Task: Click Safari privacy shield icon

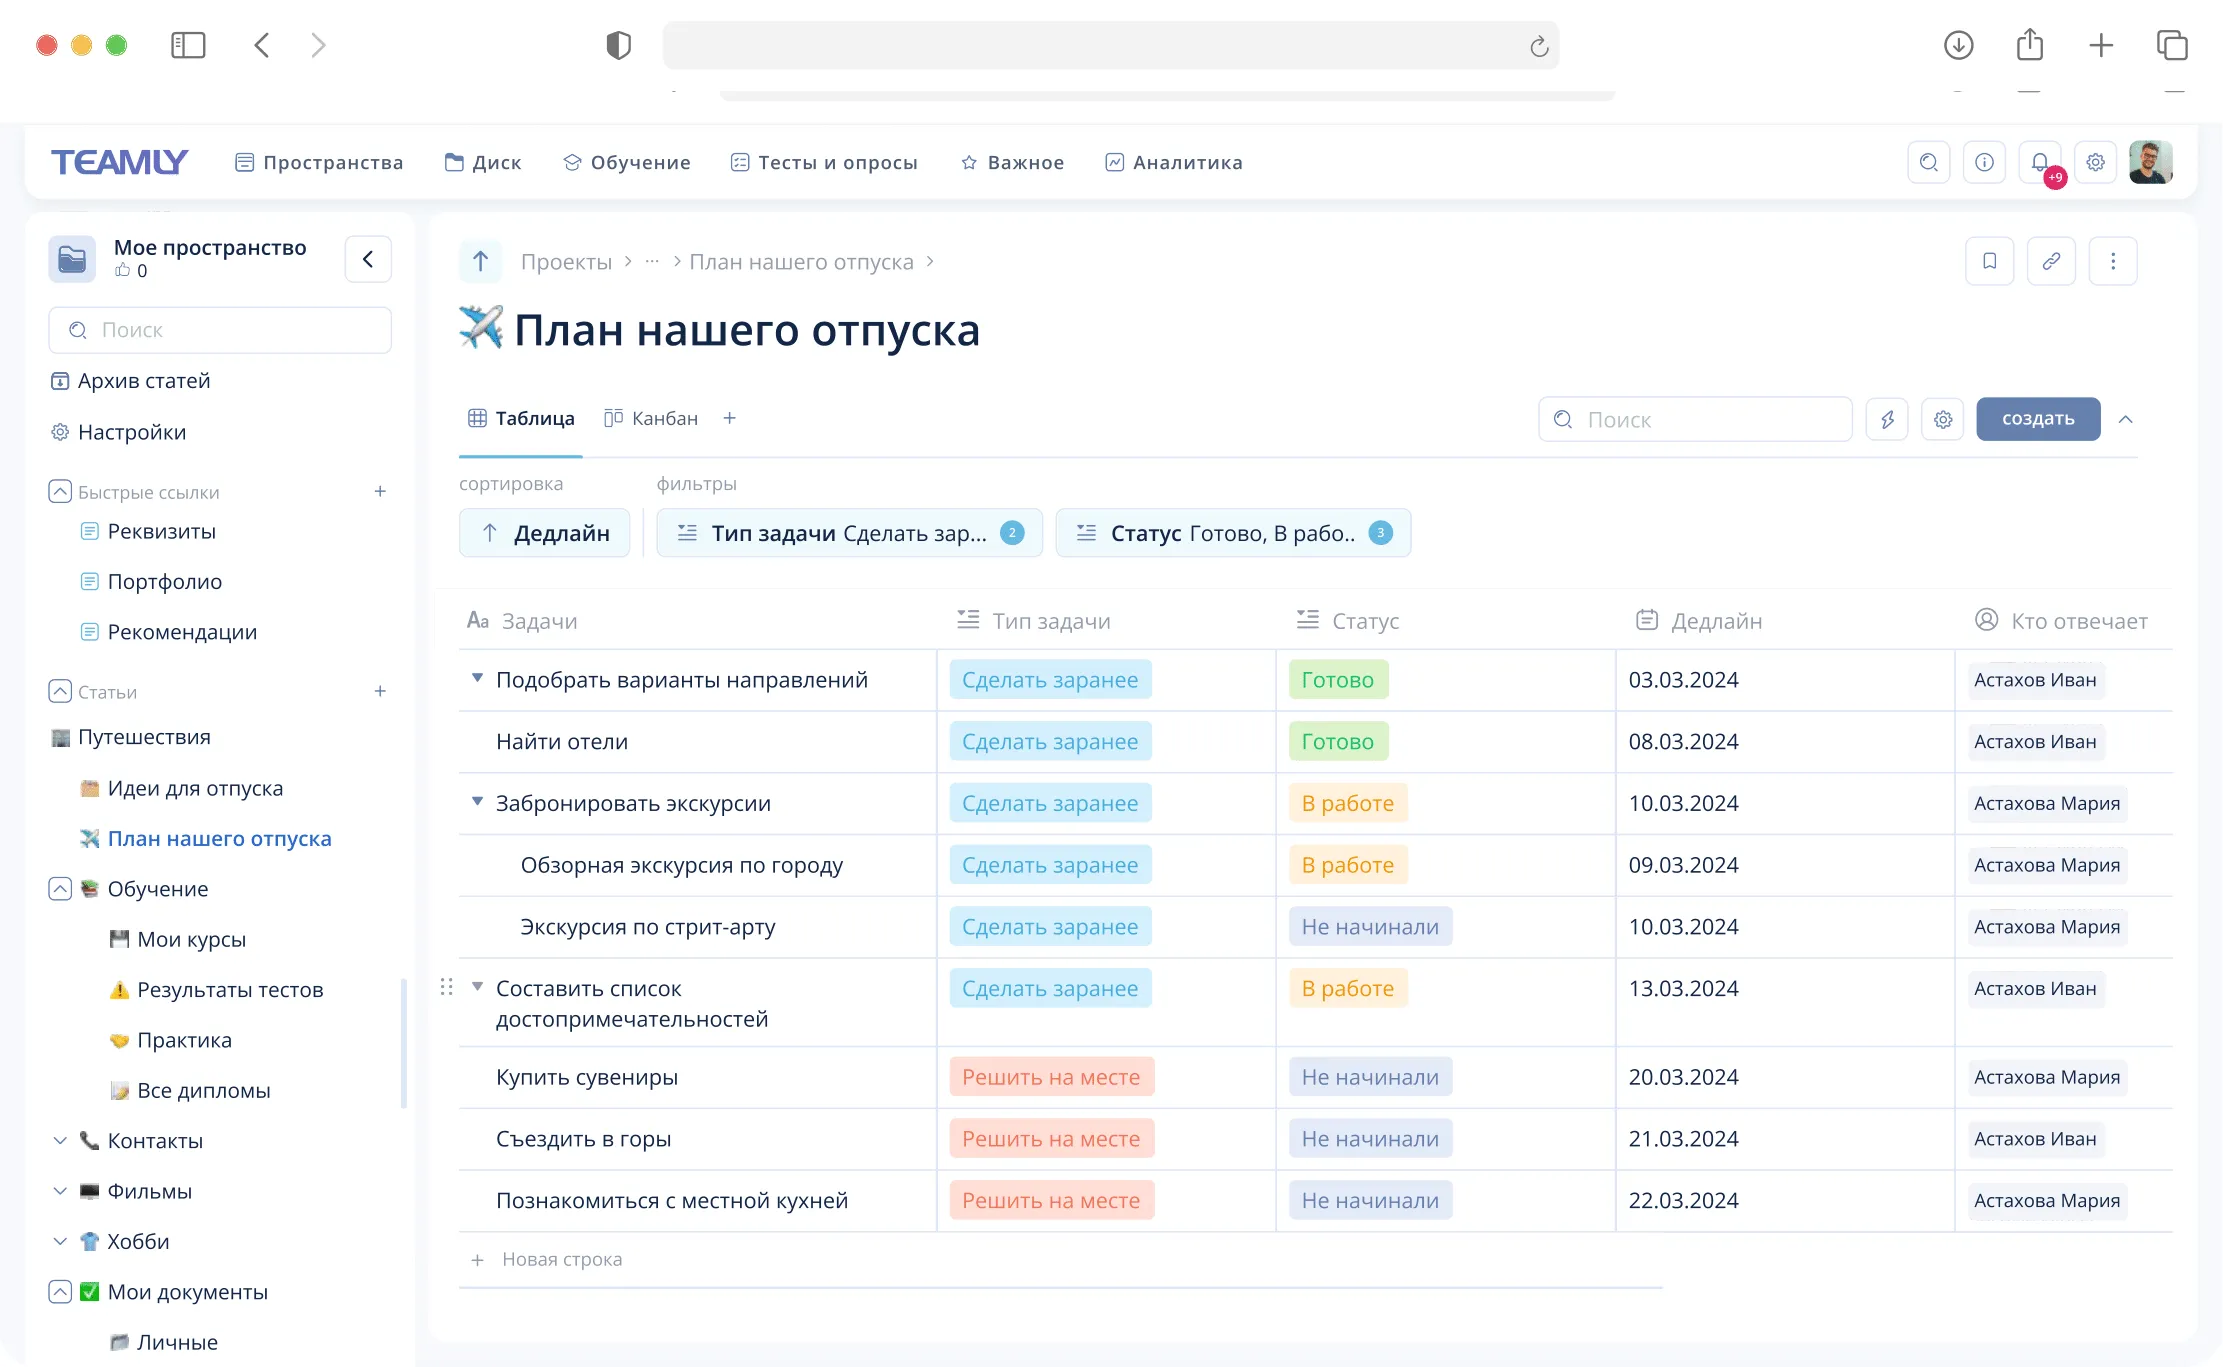Action: click(619, 45)
